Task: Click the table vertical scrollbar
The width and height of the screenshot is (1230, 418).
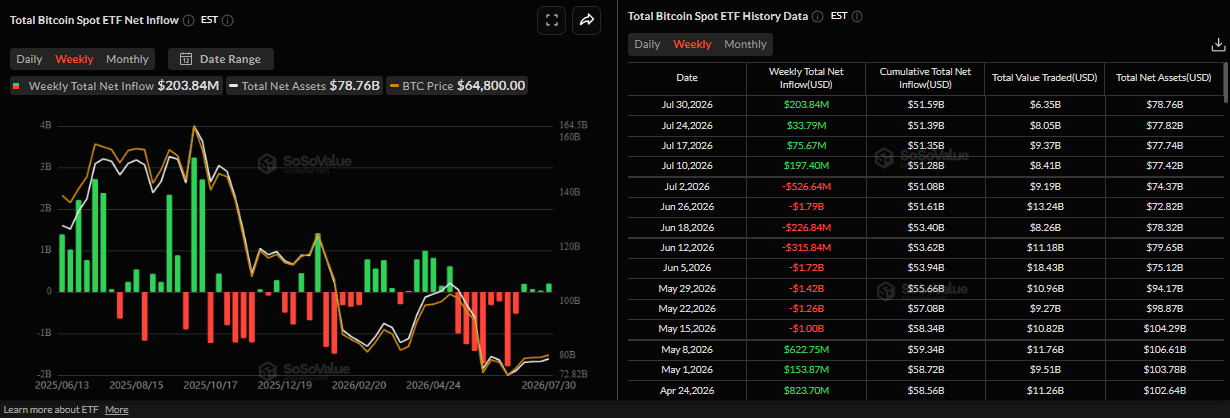Action: pyautogui.click(x=1226, y=85)
